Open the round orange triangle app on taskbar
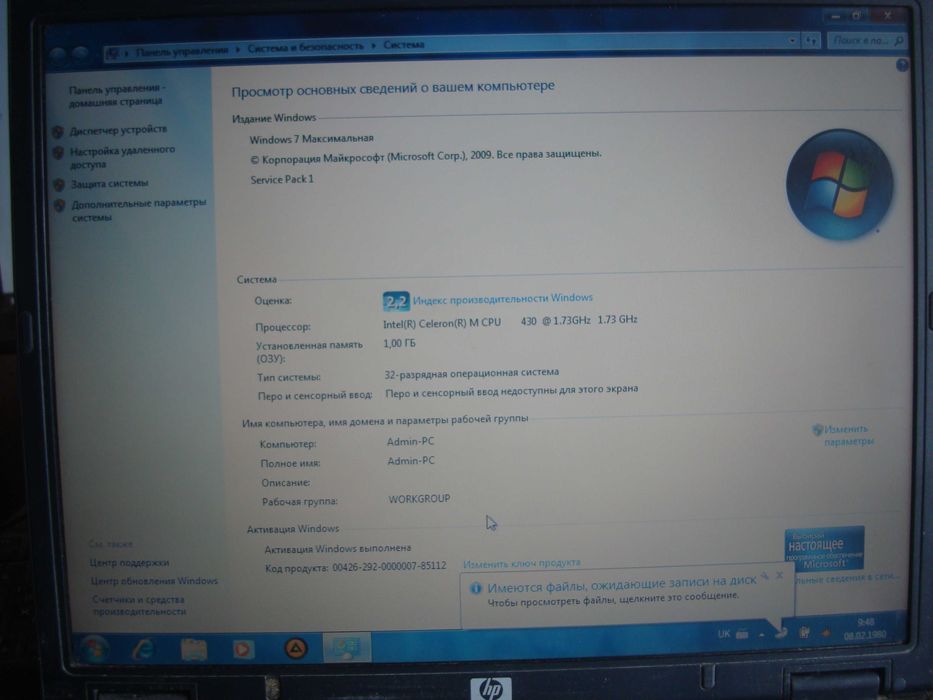Screen dimensions: 933x700 click(x=296, y=648)
